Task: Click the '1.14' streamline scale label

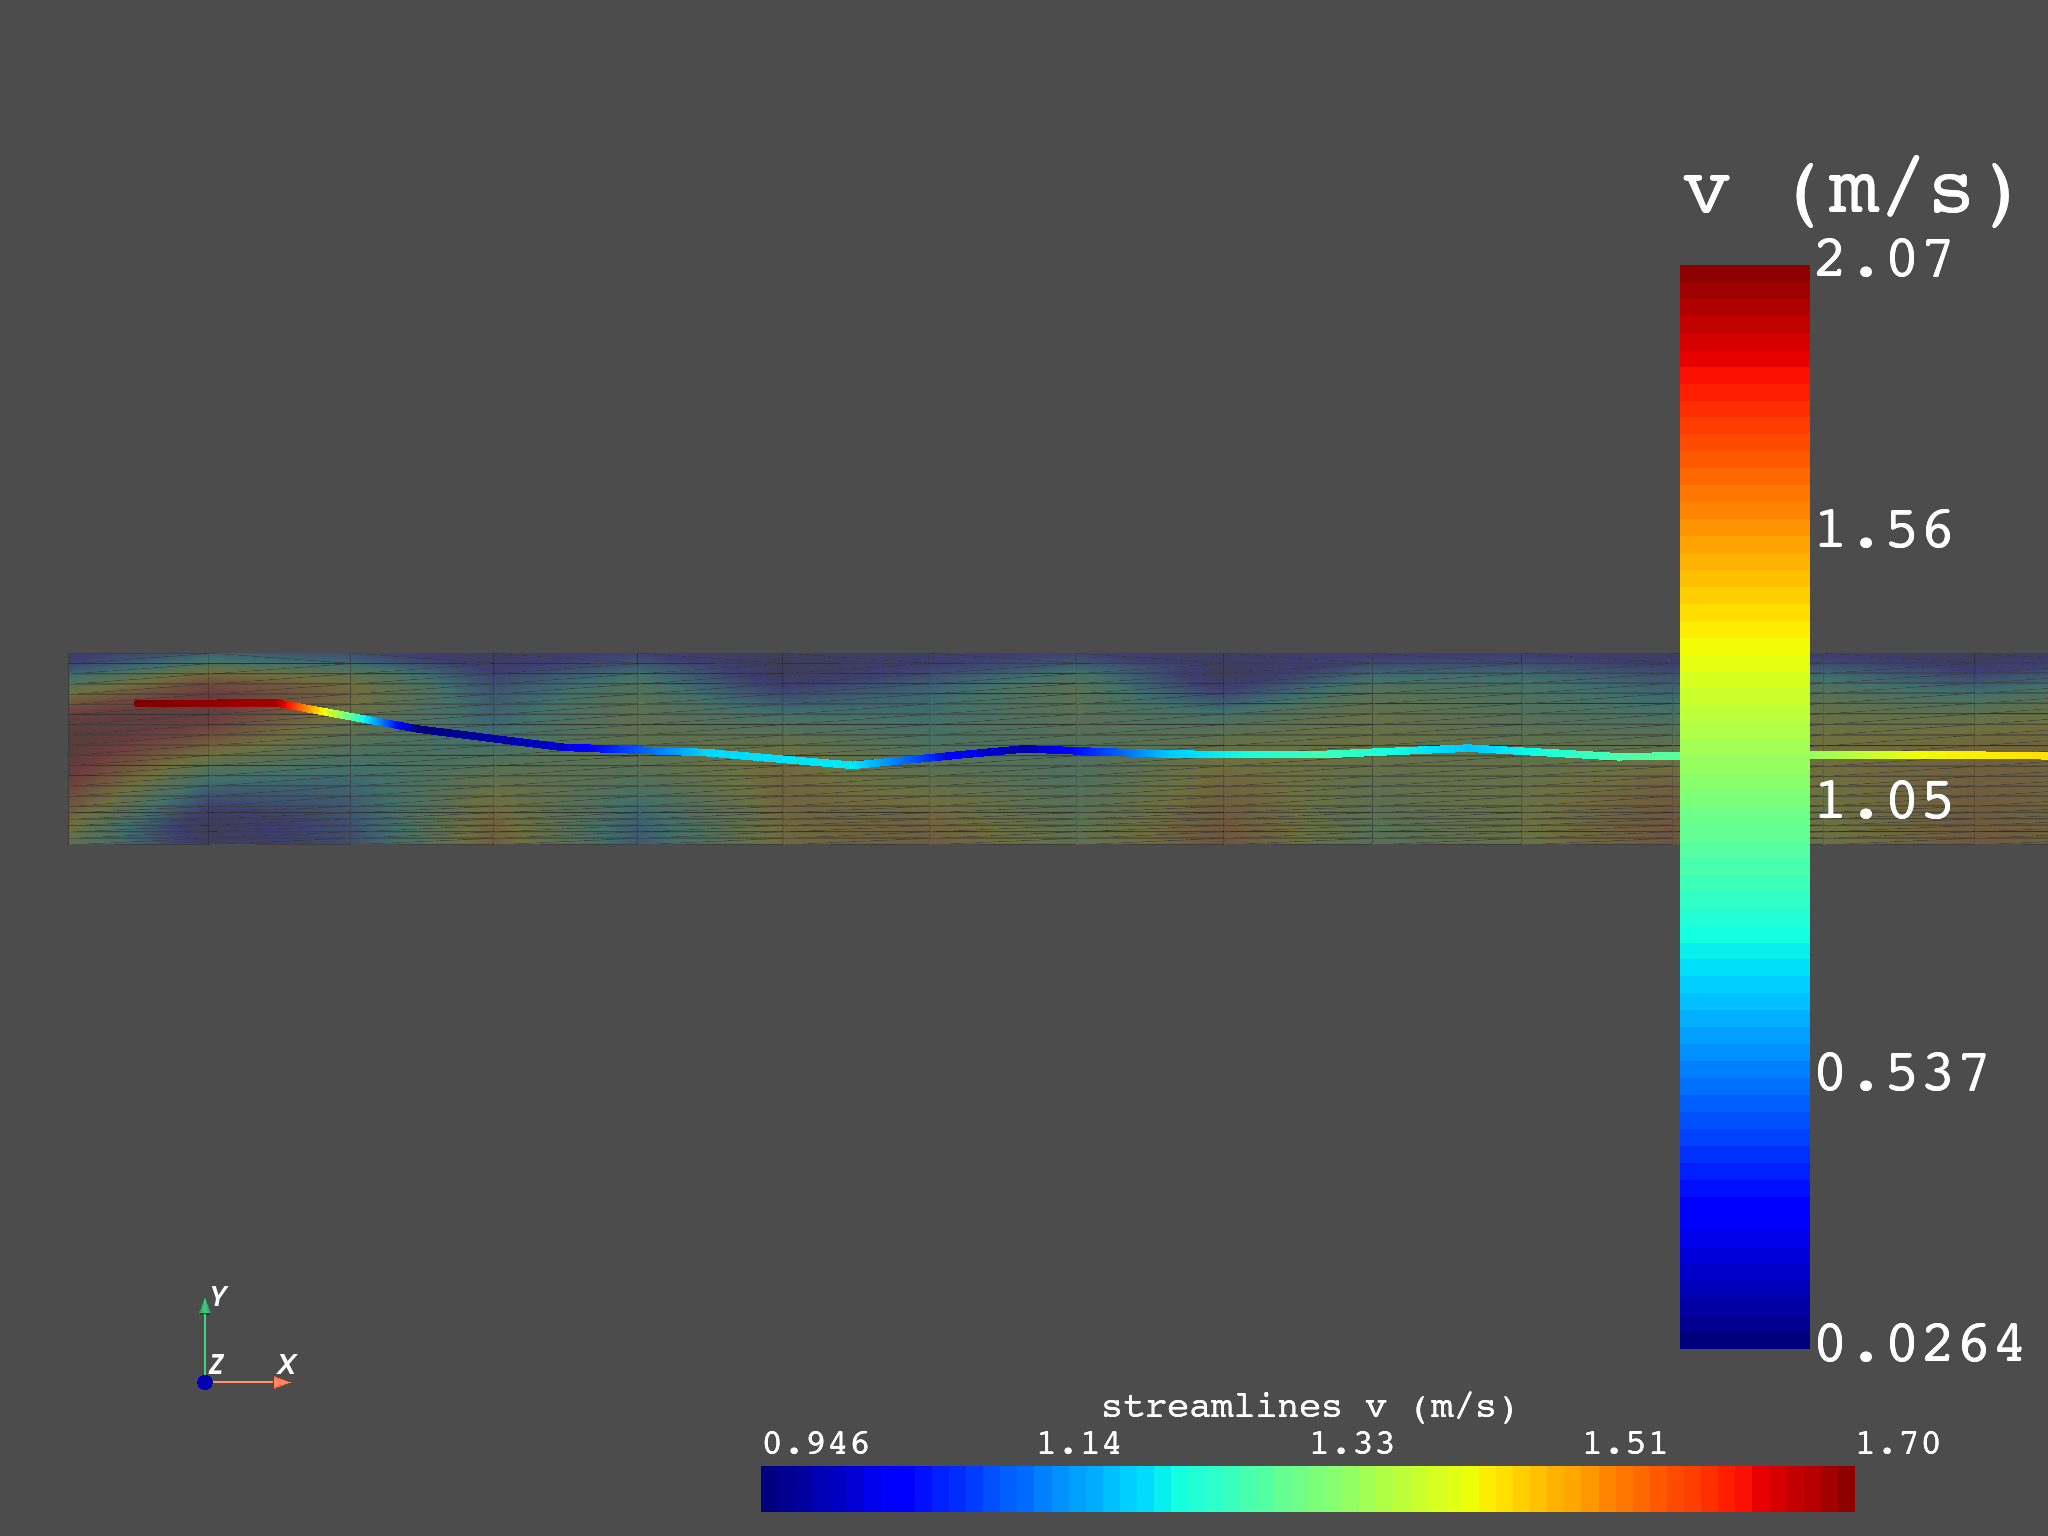Action: [x=1078, y=1443]
